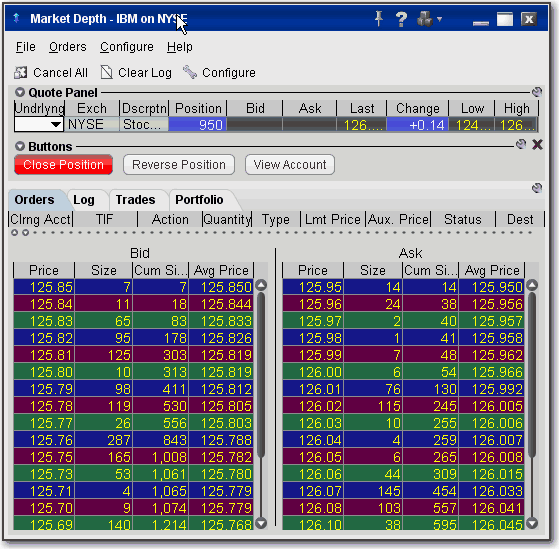Click the Status column header in Orders
The width and height of the screenshot is (559, 549).
(463, 219)
